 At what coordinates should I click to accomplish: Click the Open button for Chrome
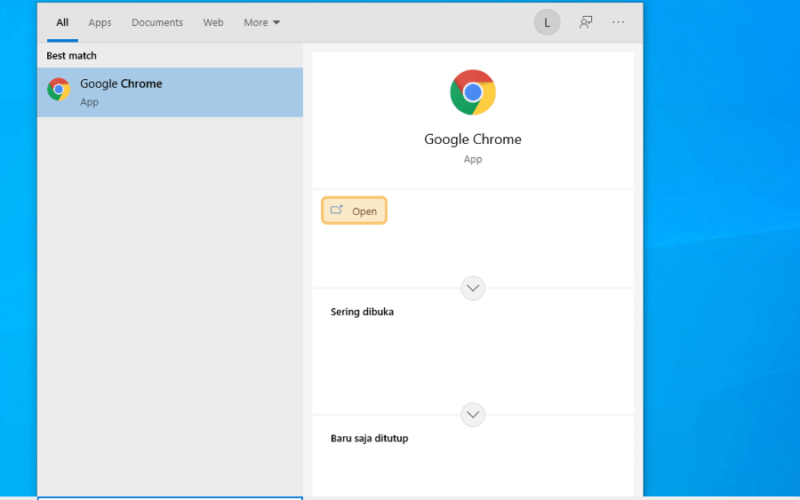click(354, 211)
